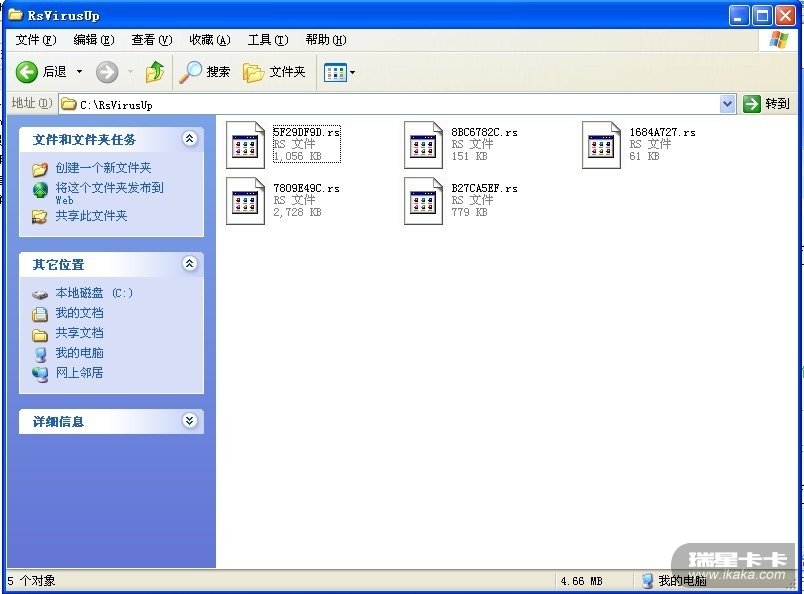Expand the 详细信息 panel
Viewport: 804px width, 594px height.
[x=189, y=421]
